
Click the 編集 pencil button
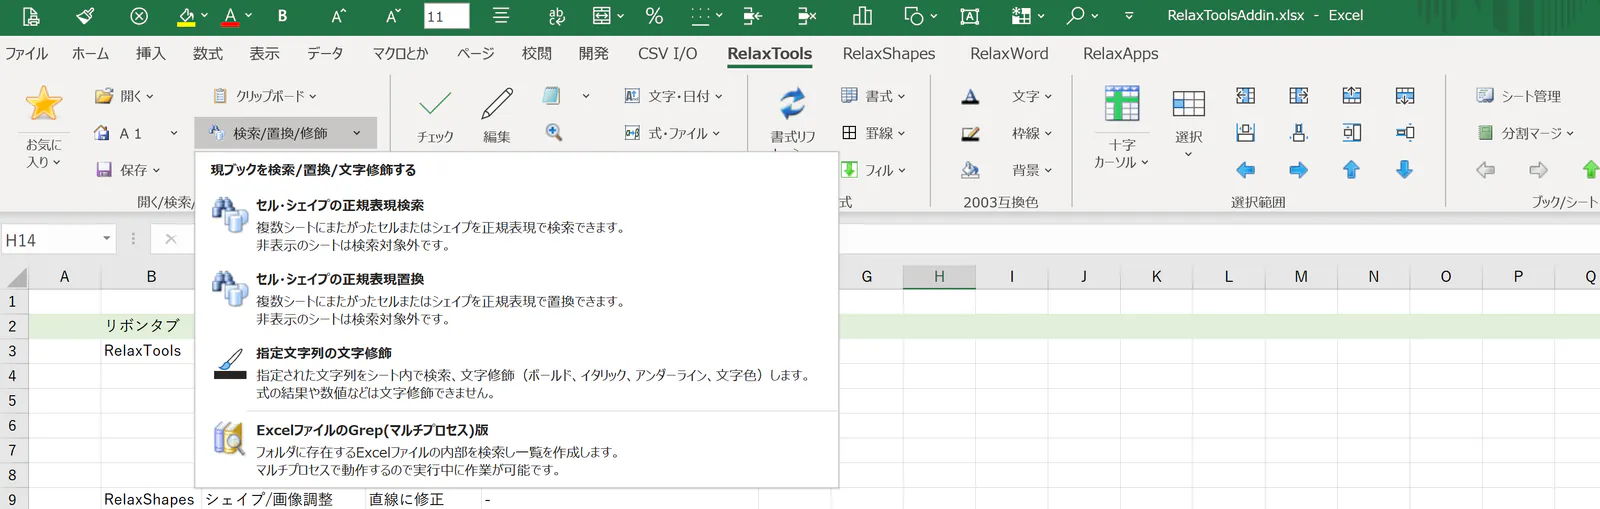coord(497,116)
